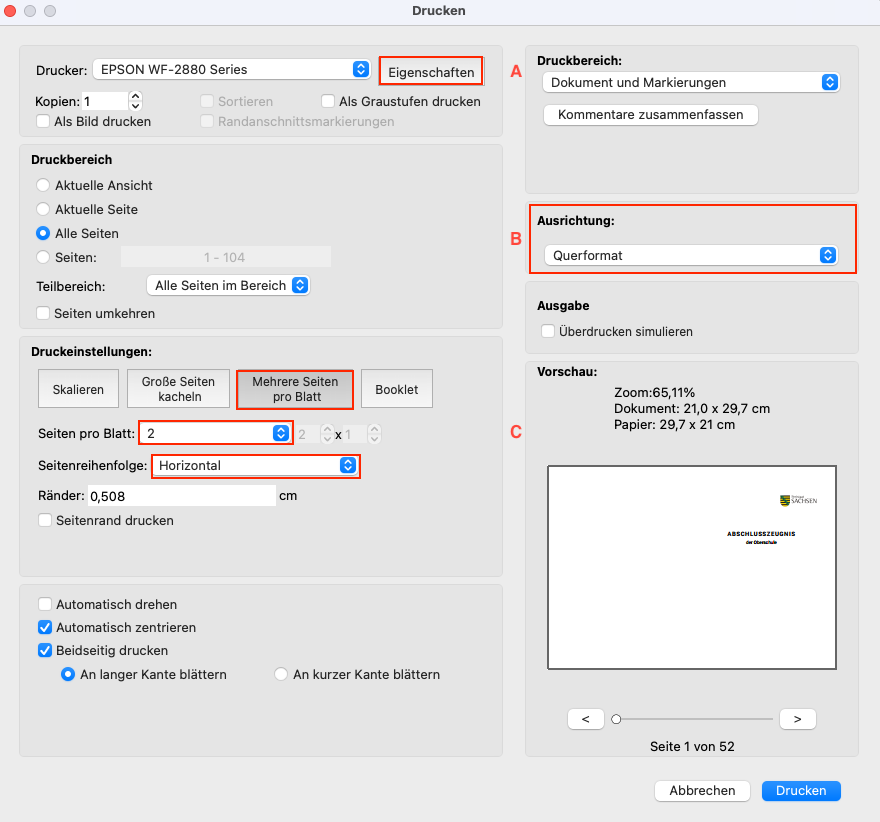Click the previous page arrow under preview
This screenshot has height=822, width=880.
[585, 718]
